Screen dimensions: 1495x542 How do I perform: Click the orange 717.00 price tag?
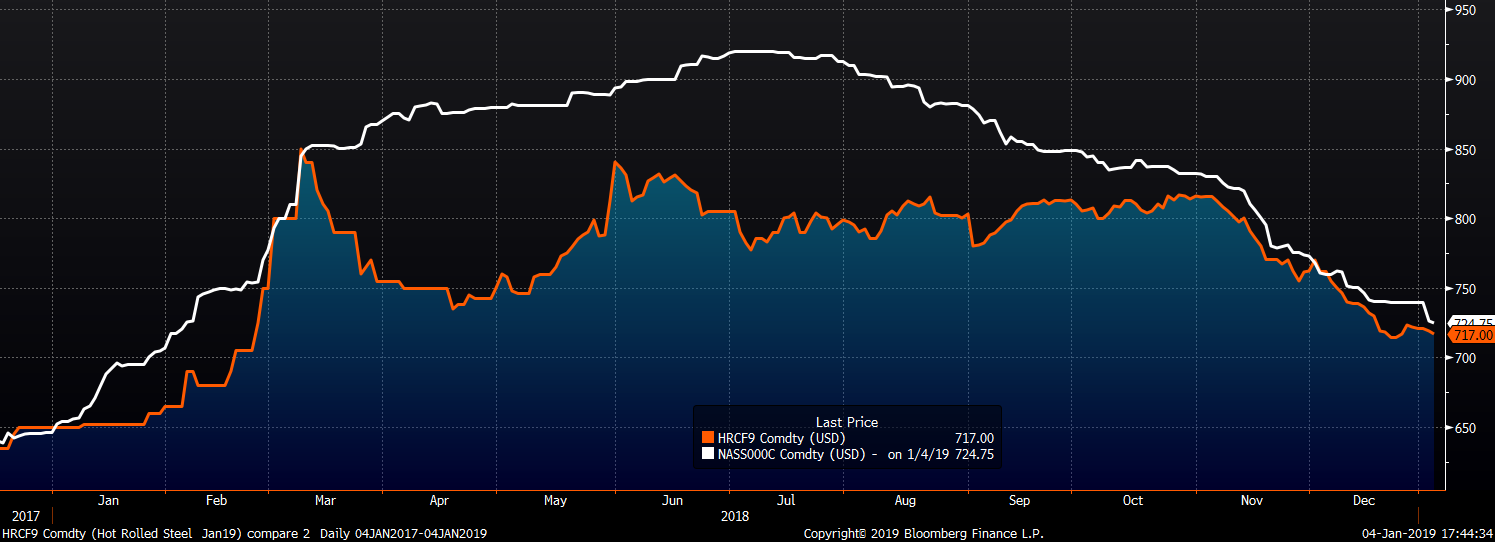pyautogui.click(x=1472, y=335)
